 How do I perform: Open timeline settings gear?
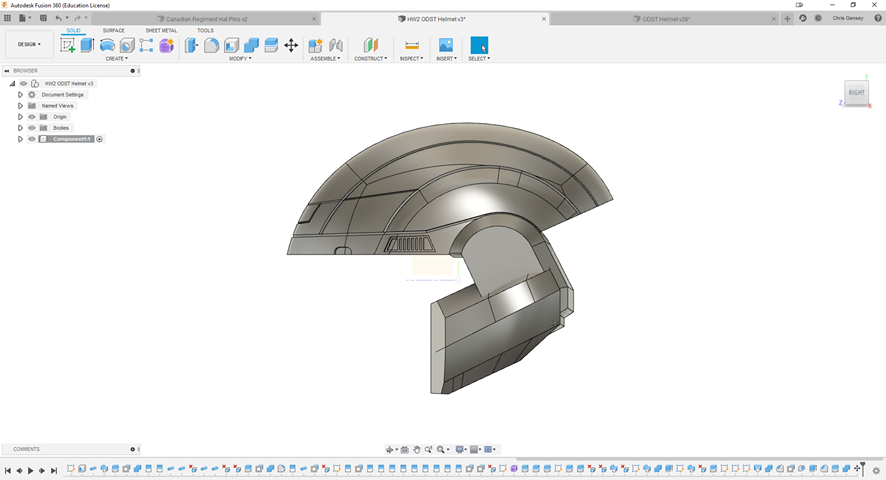pos(876,470)
